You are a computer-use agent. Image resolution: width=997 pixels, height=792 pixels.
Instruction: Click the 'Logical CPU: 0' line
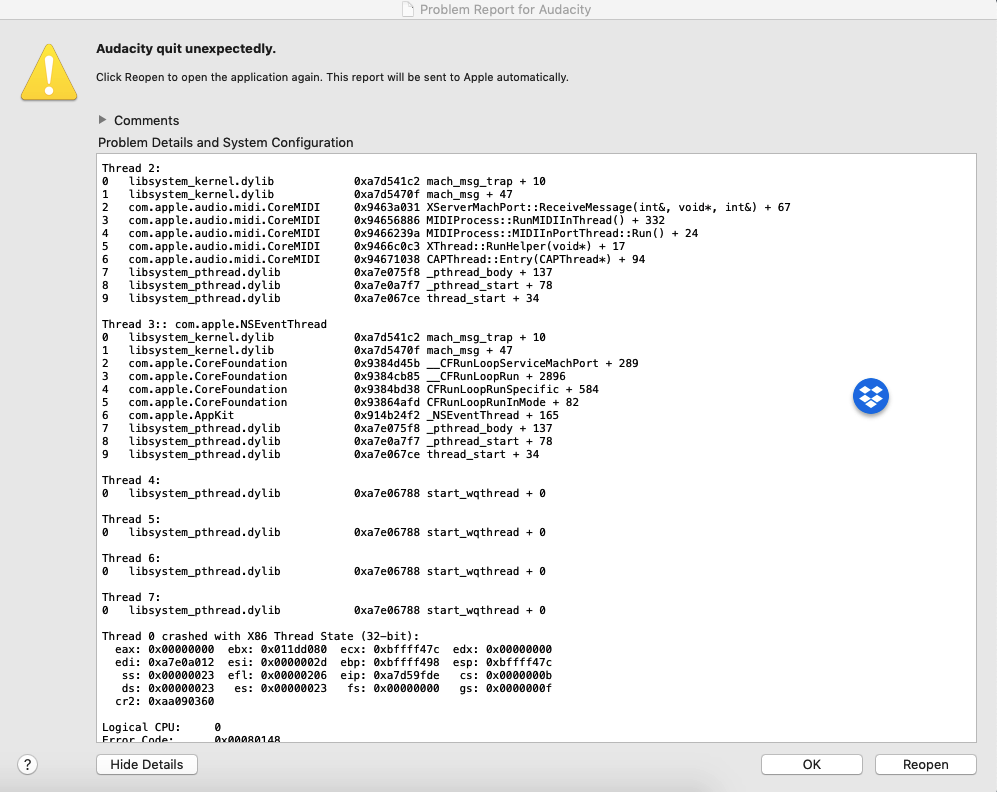pos(162,727)
